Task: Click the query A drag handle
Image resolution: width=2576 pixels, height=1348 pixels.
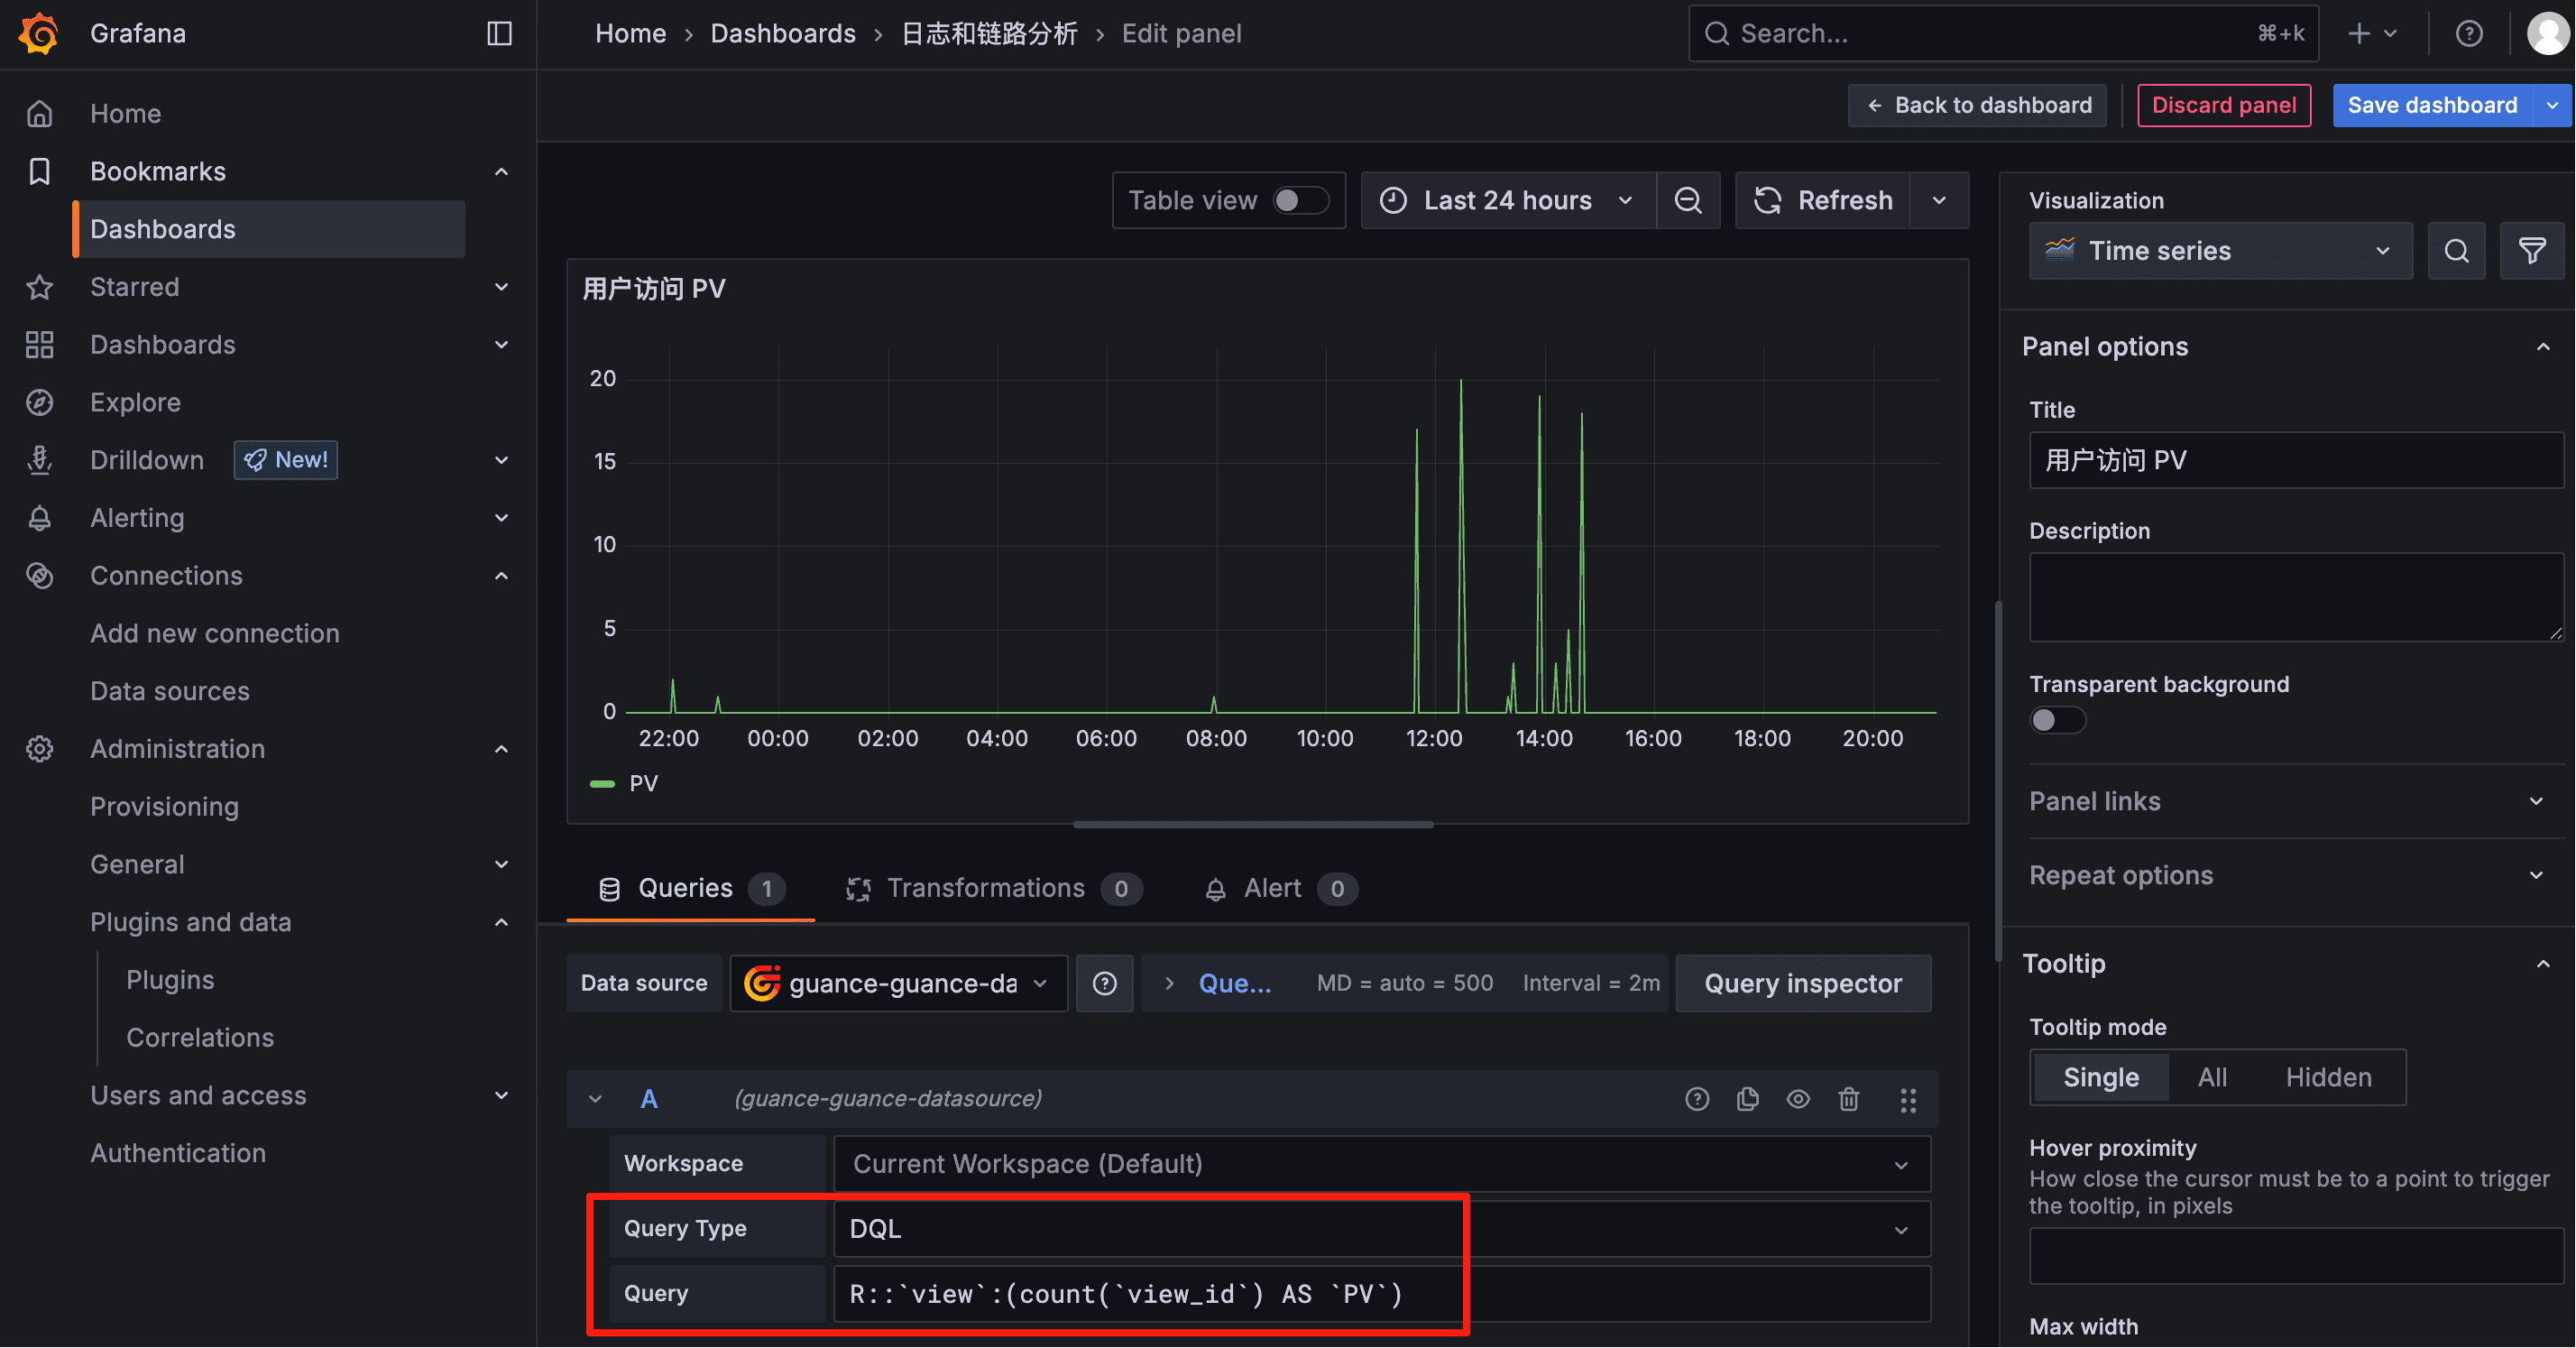Action: (x=1908, y=1099)
